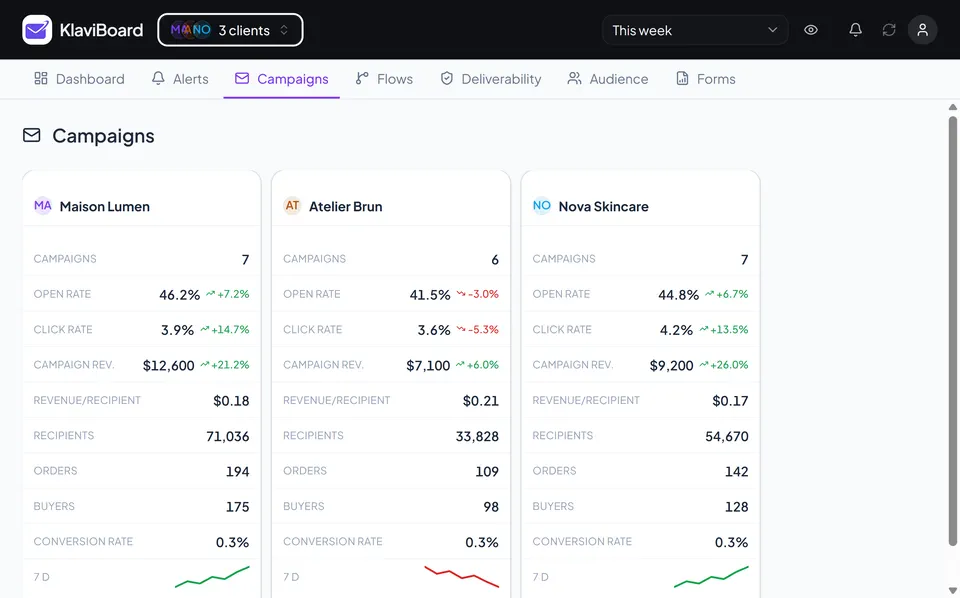Click the envelope icon beside Campaigns heading

32,135
